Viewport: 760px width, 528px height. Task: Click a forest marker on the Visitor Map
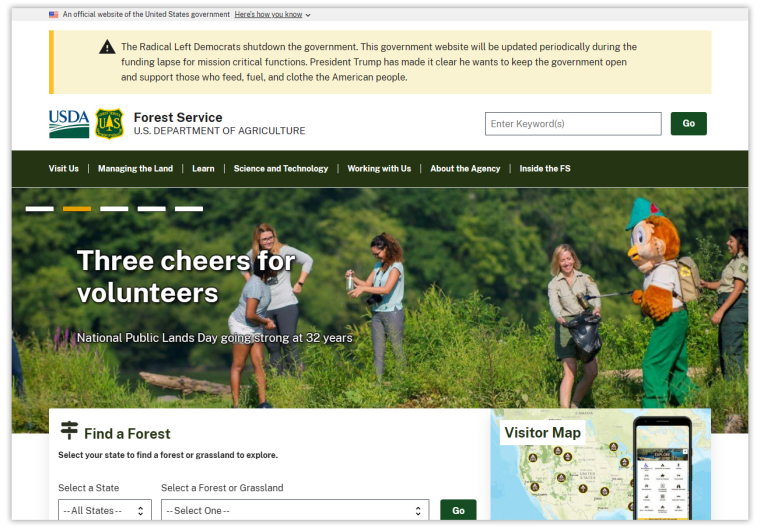[x=533, y=457]
